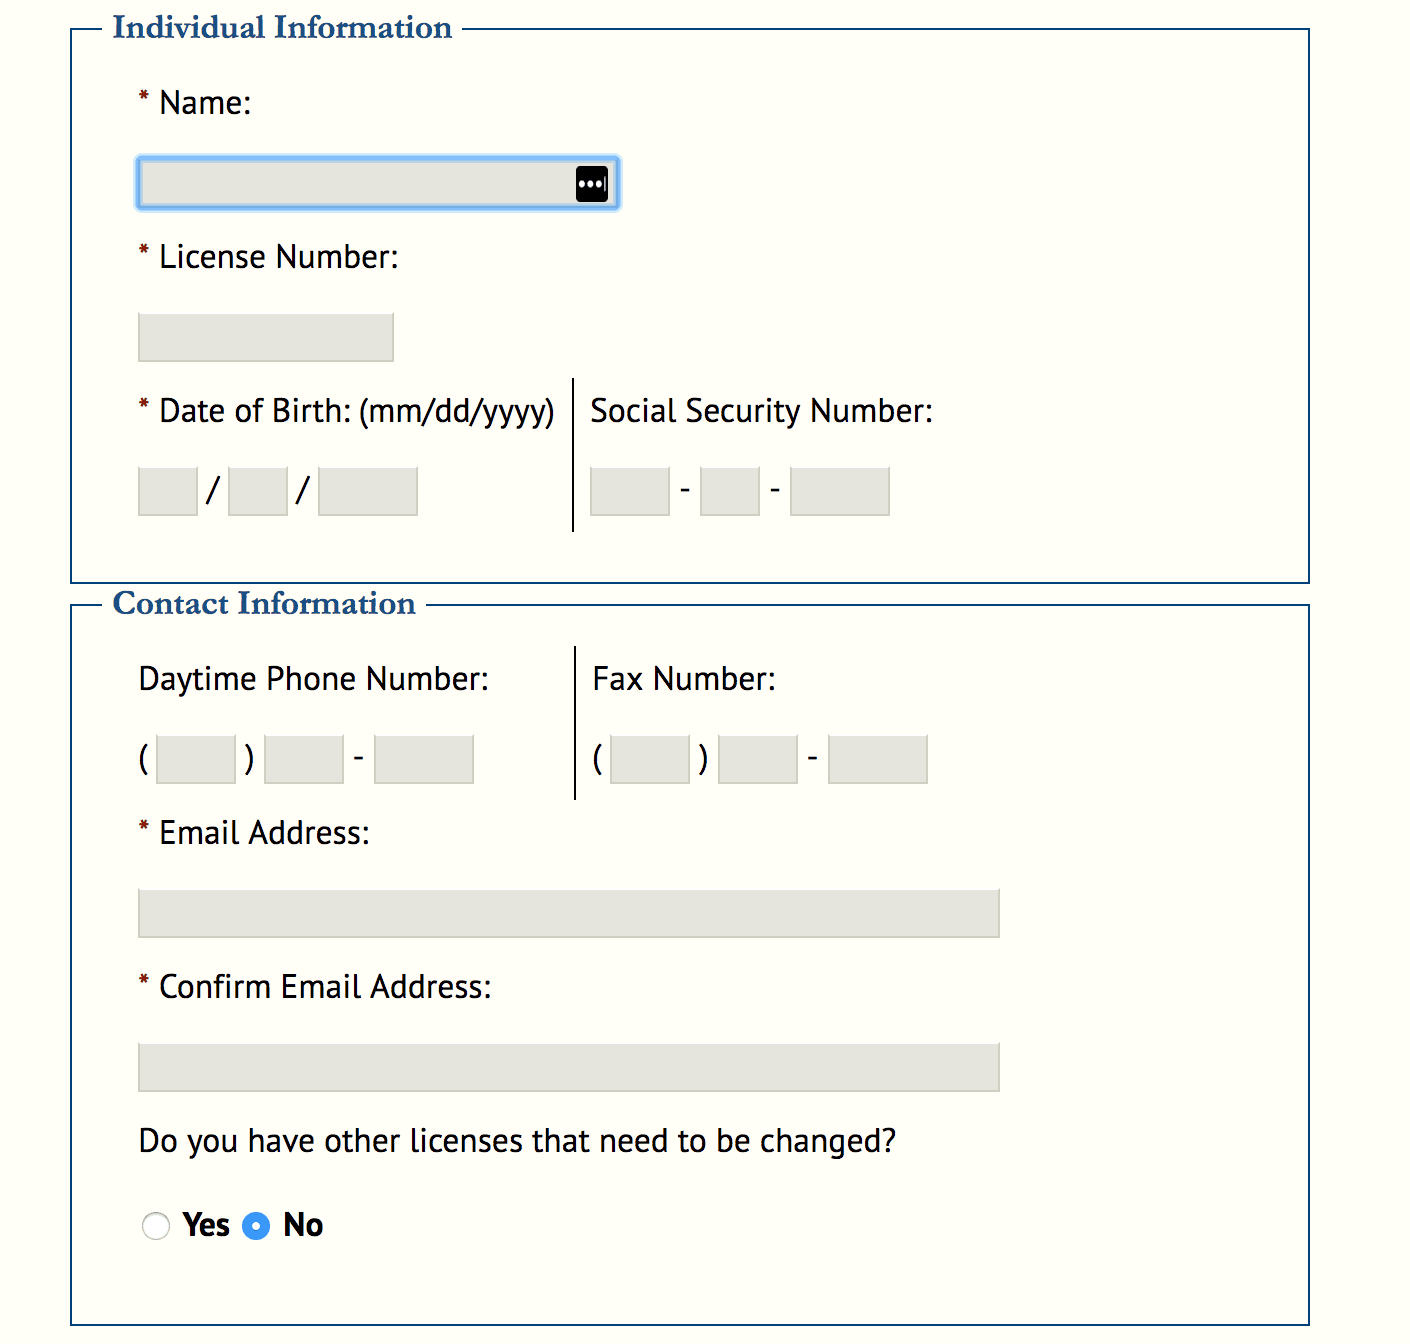The height and width of the screenshot is (1344, 1410).
Task: Focus the birth month box
Action: (168, 491)
